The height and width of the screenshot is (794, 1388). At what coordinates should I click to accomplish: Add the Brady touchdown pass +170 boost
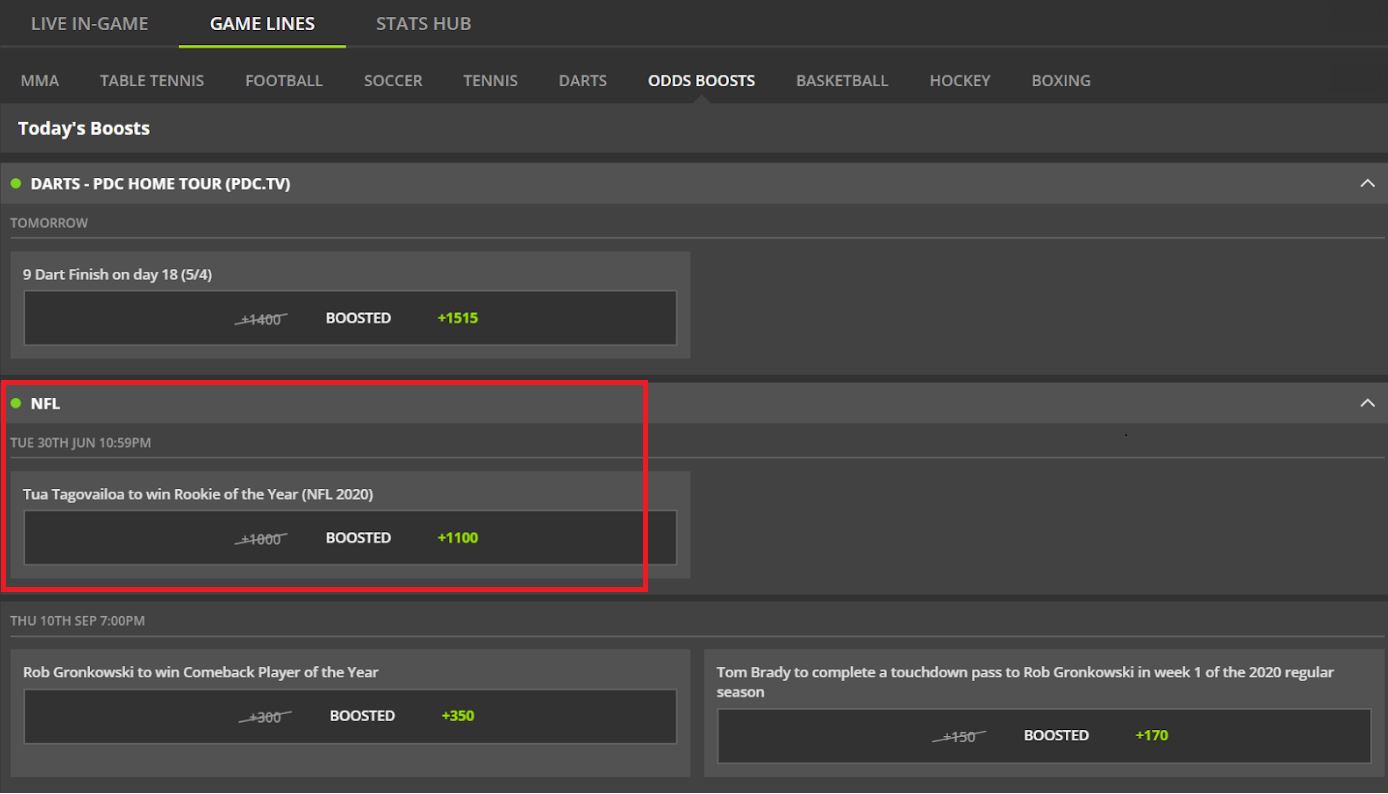[1044, 735]
